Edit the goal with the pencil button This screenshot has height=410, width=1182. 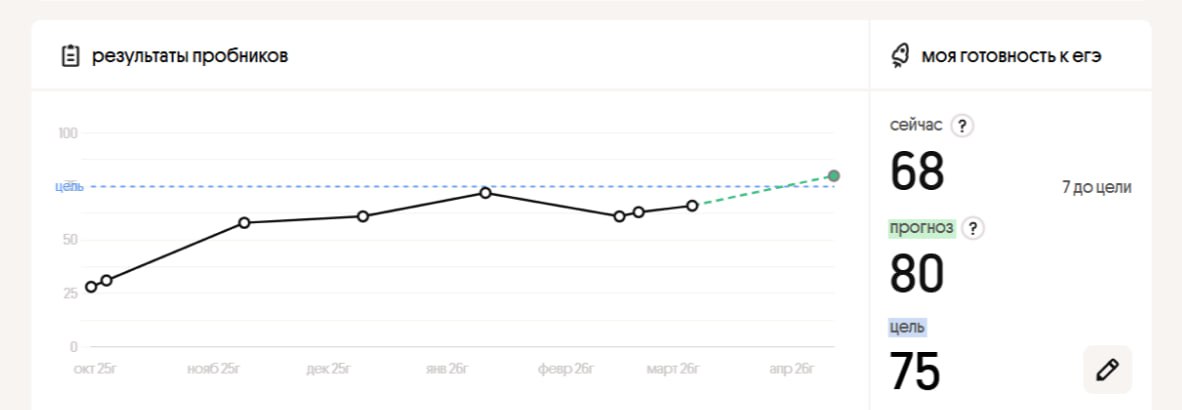point(1107,370)
